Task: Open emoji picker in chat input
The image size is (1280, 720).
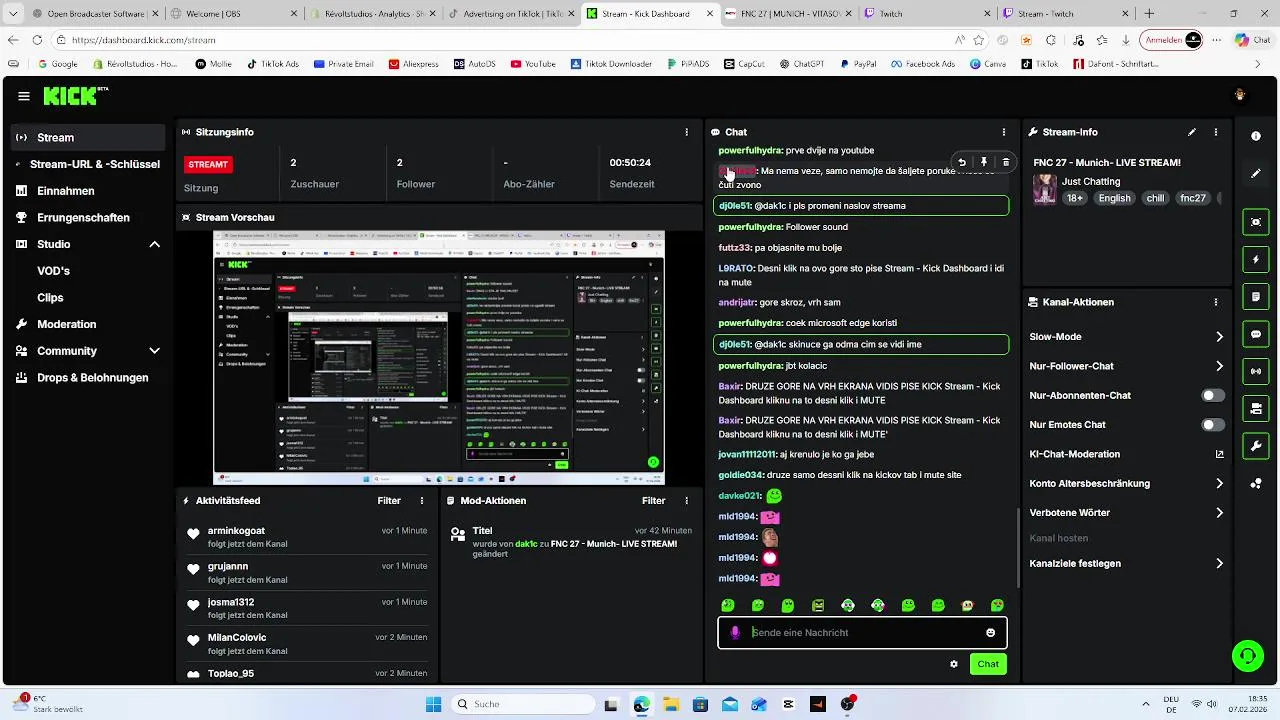Action: 991,633
